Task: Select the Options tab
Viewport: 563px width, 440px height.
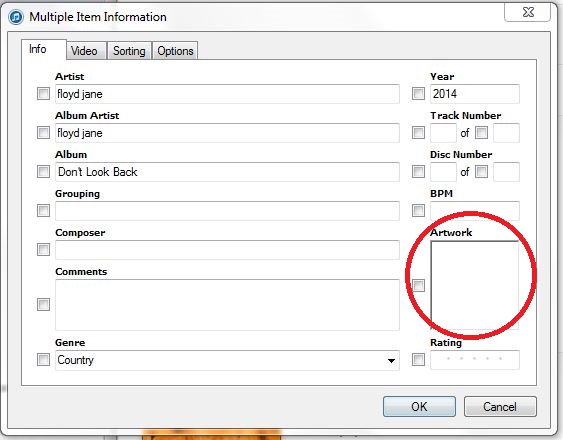Action: pyautogui.click(x=175, y=51)
